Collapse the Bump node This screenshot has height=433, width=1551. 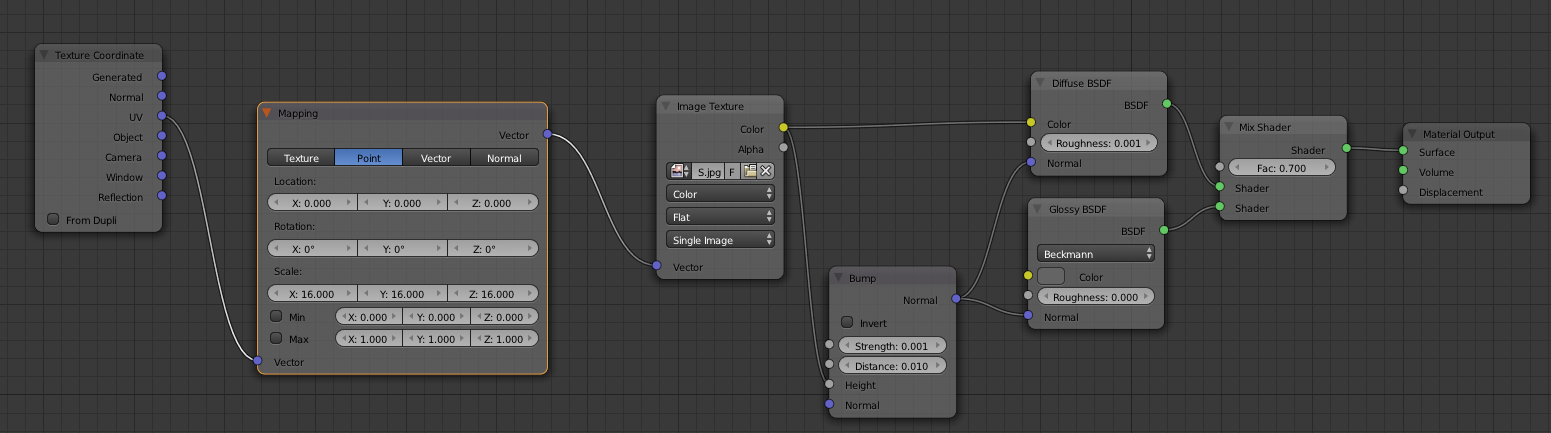[x=840, y=277]
